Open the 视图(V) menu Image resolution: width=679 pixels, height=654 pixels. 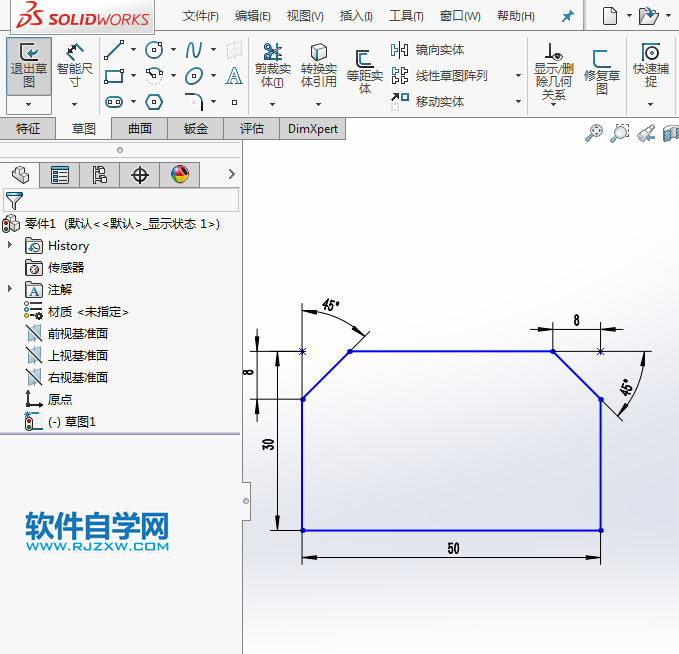[x=305, y=16]
